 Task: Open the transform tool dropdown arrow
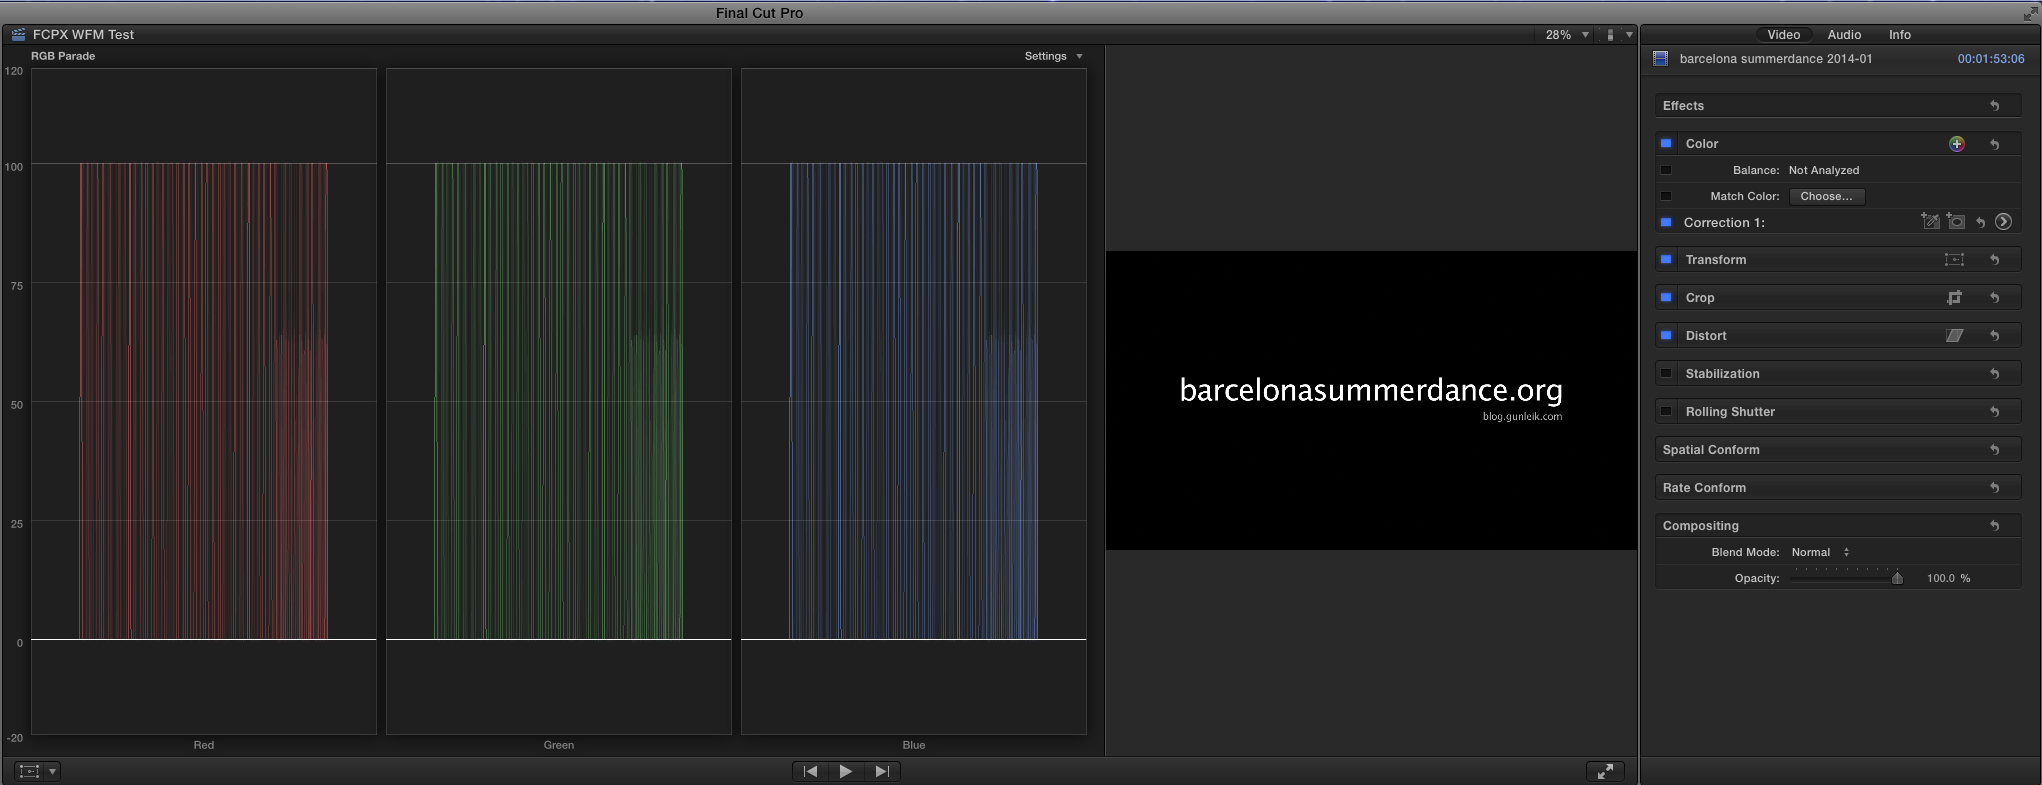pos(53,771)
